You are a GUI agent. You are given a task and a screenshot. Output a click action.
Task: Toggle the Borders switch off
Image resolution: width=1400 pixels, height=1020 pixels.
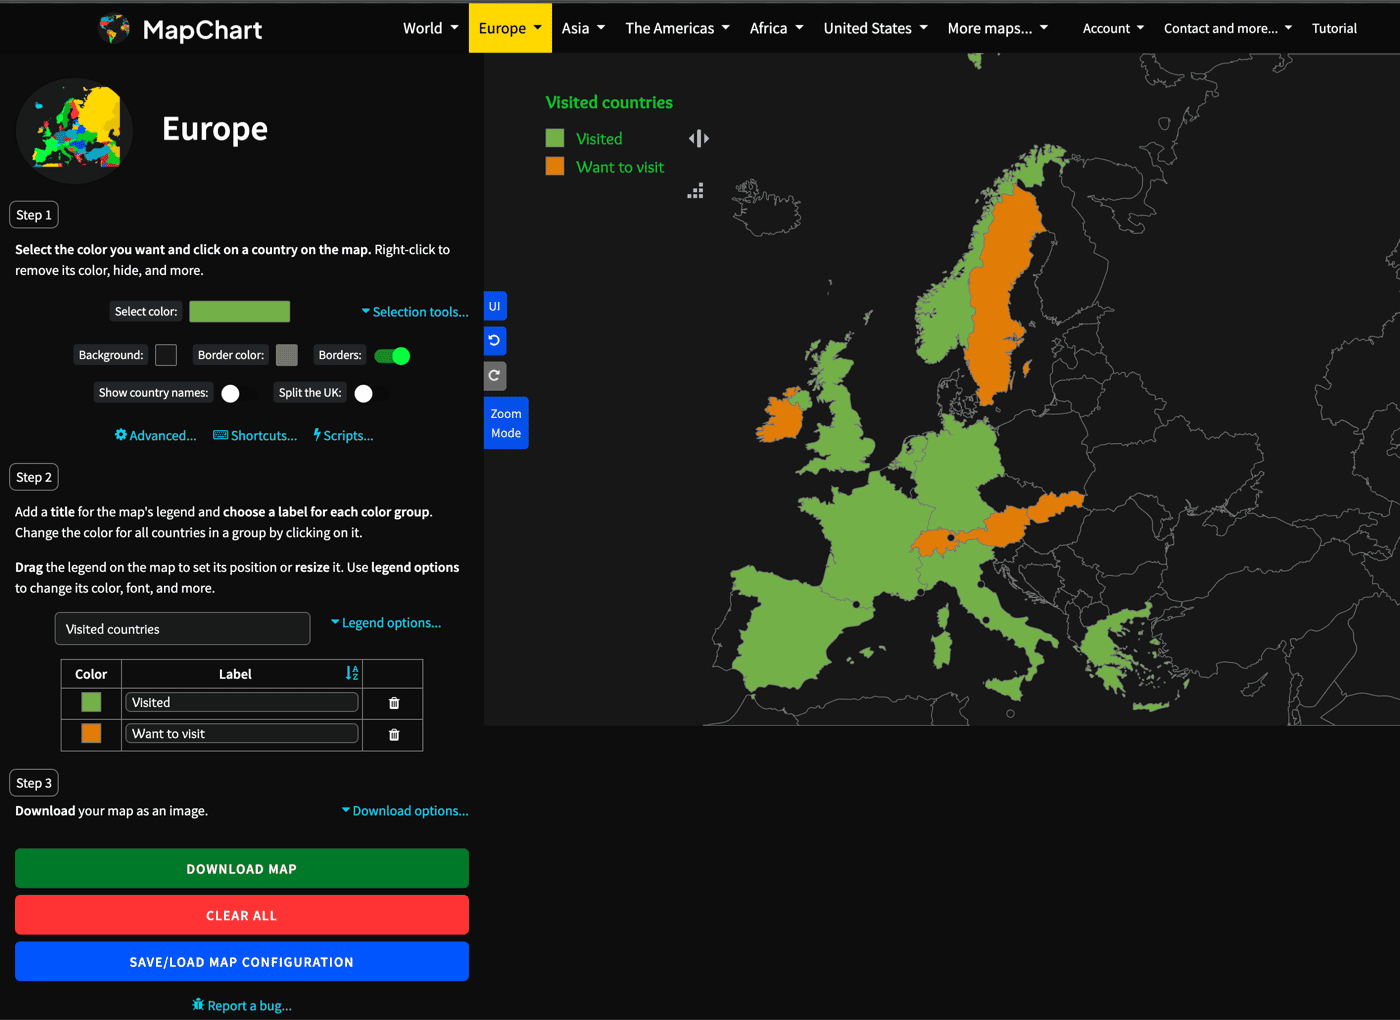pos(392,356)
